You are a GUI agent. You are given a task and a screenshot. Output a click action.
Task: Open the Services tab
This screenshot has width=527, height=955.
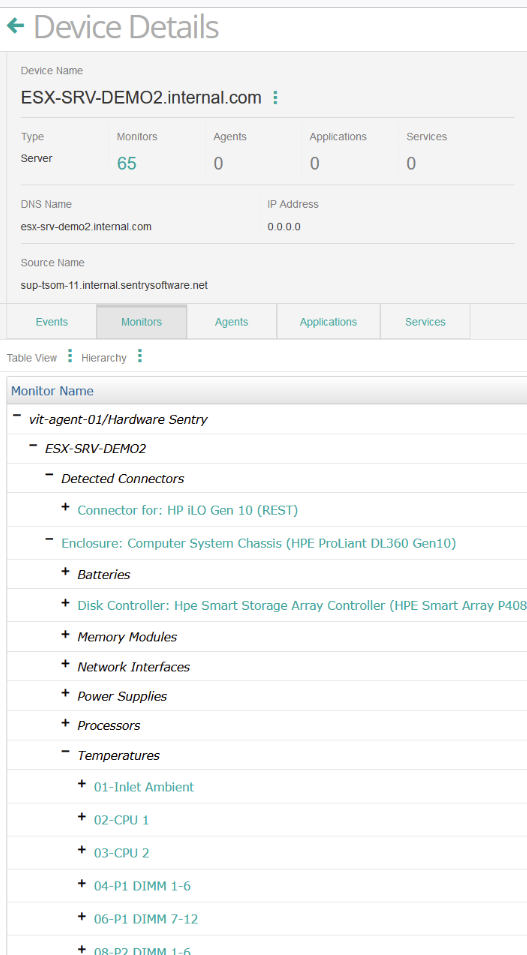(425, 322)
